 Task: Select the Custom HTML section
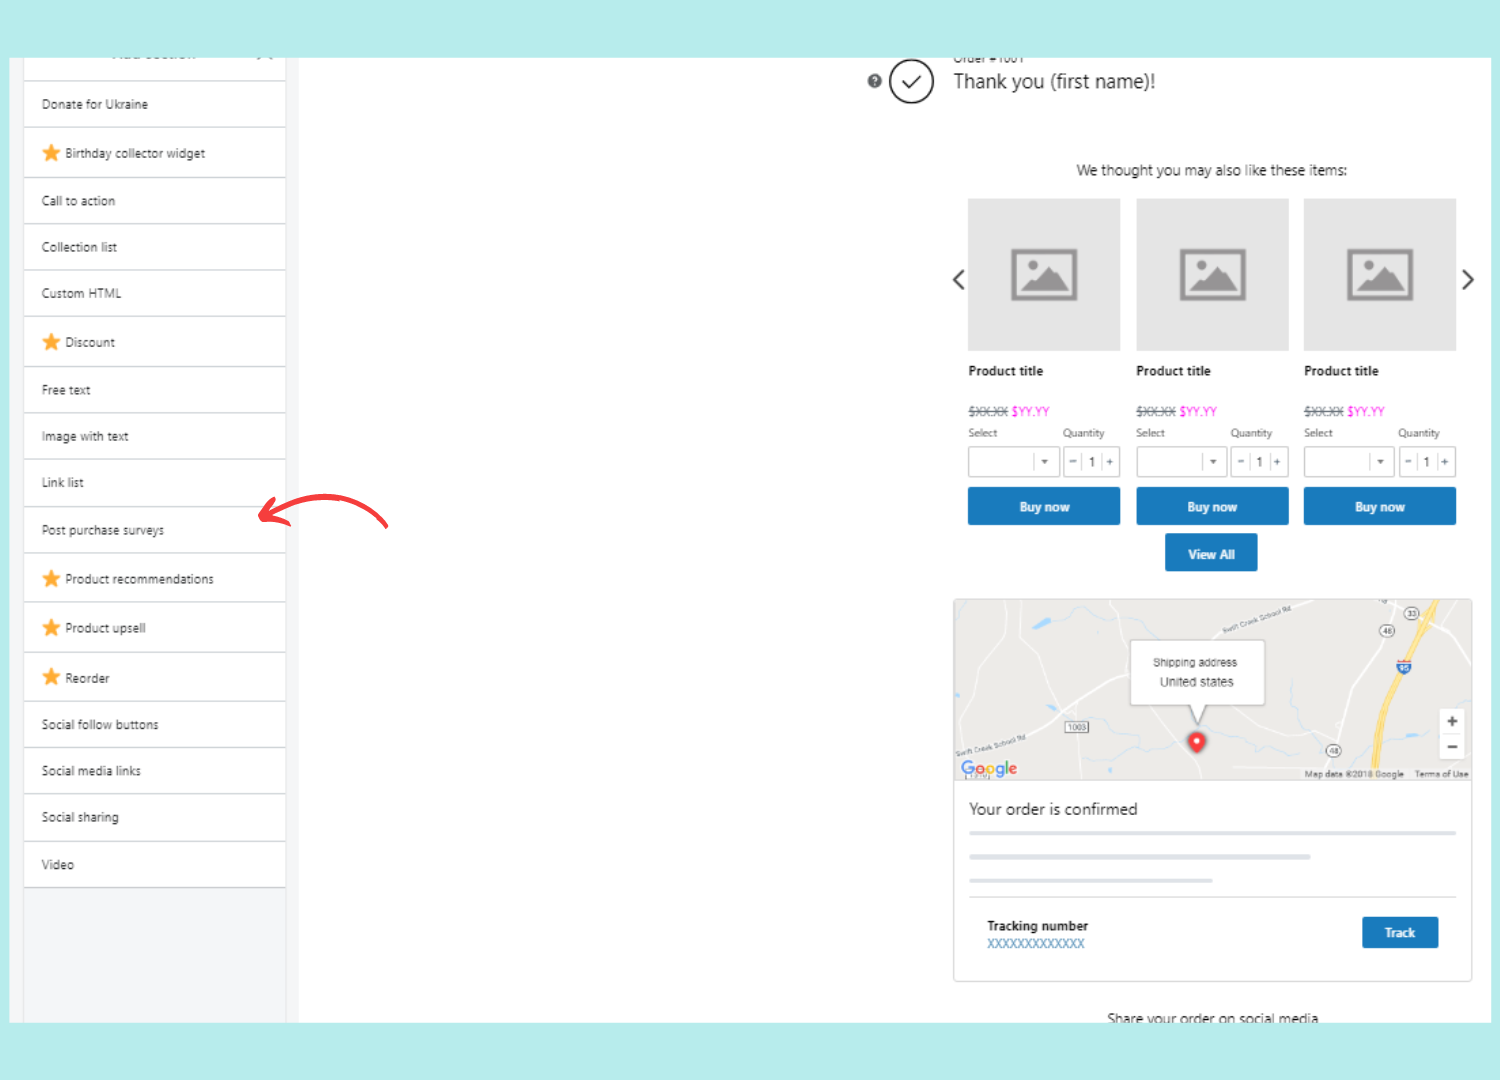(x=154, y=293)
